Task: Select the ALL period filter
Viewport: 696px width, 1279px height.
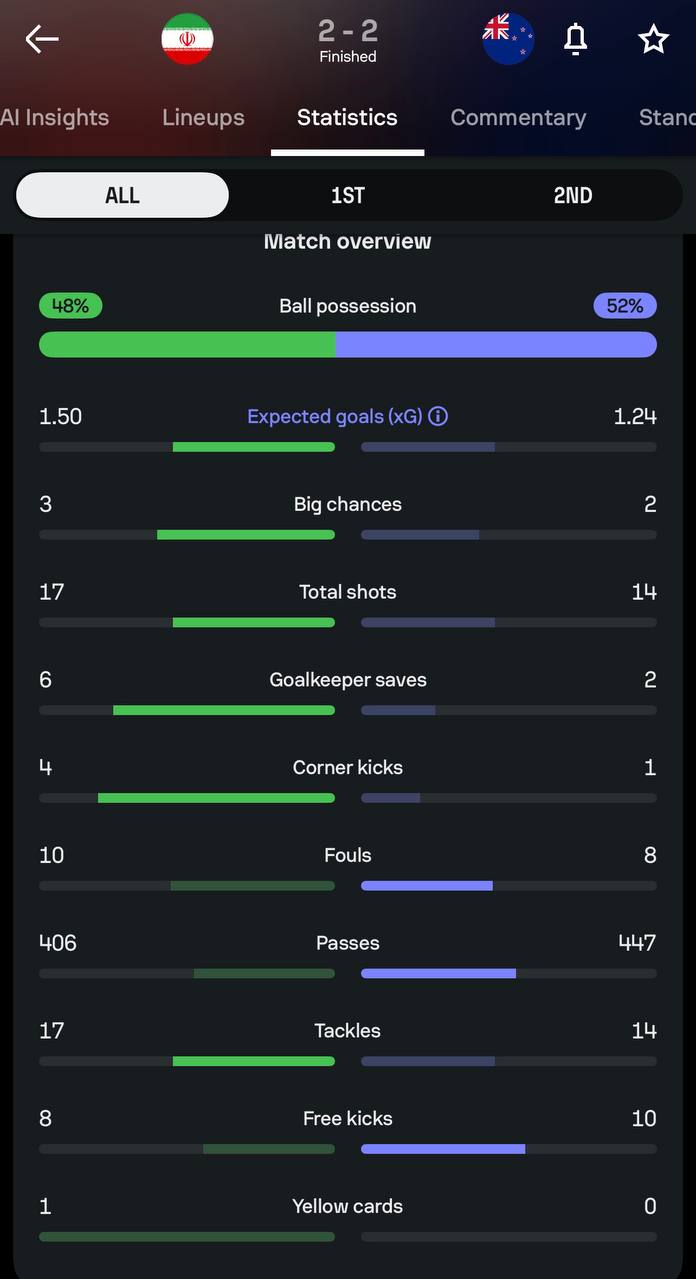Action: point(122,195)
